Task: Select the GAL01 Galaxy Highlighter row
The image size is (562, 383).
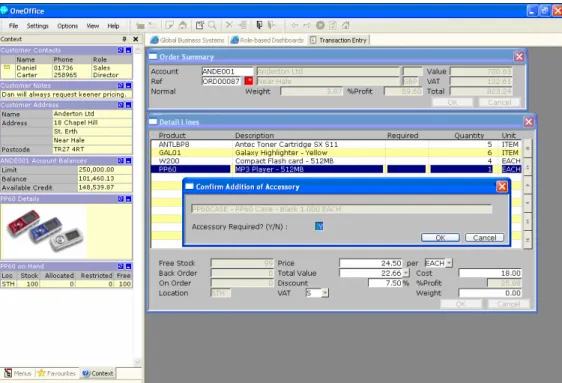Action: (336, 153)
